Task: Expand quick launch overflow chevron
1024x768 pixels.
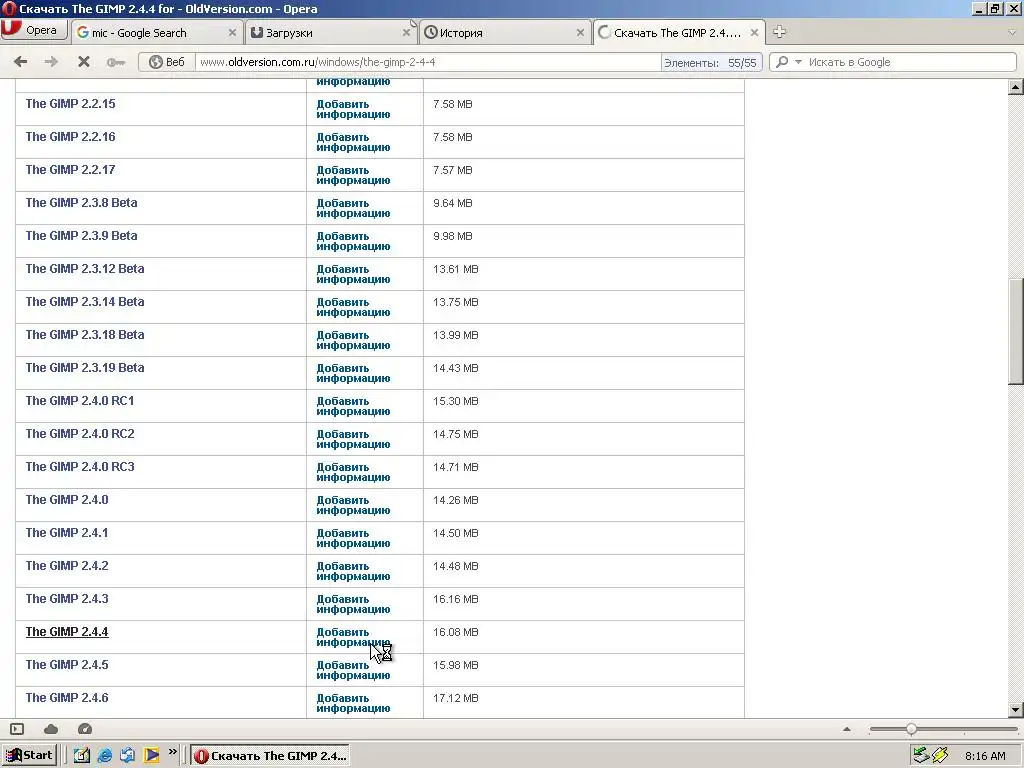Action: pyautogui.click(x=172, y=752)
